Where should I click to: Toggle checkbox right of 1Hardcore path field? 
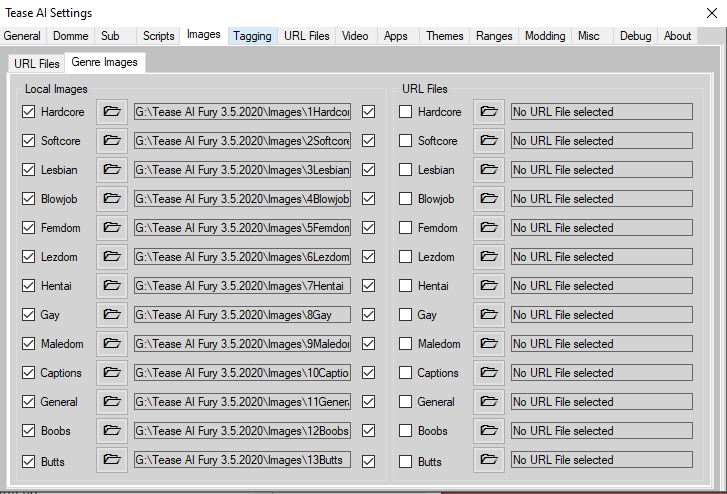point(369,112)
